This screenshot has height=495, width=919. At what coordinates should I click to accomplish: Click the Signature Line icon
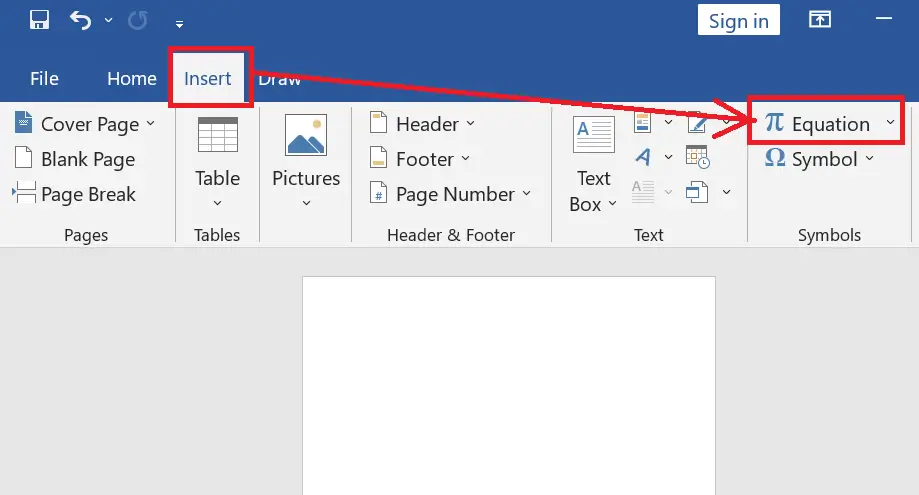[x=697, y=122]
